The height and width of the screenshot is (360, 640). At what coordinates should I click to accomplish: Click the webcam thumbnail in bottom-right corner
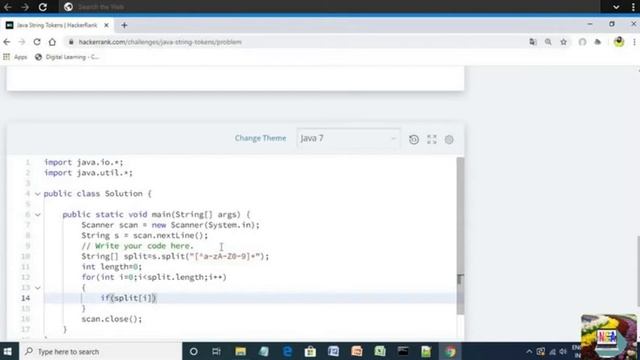click(609, 337)
